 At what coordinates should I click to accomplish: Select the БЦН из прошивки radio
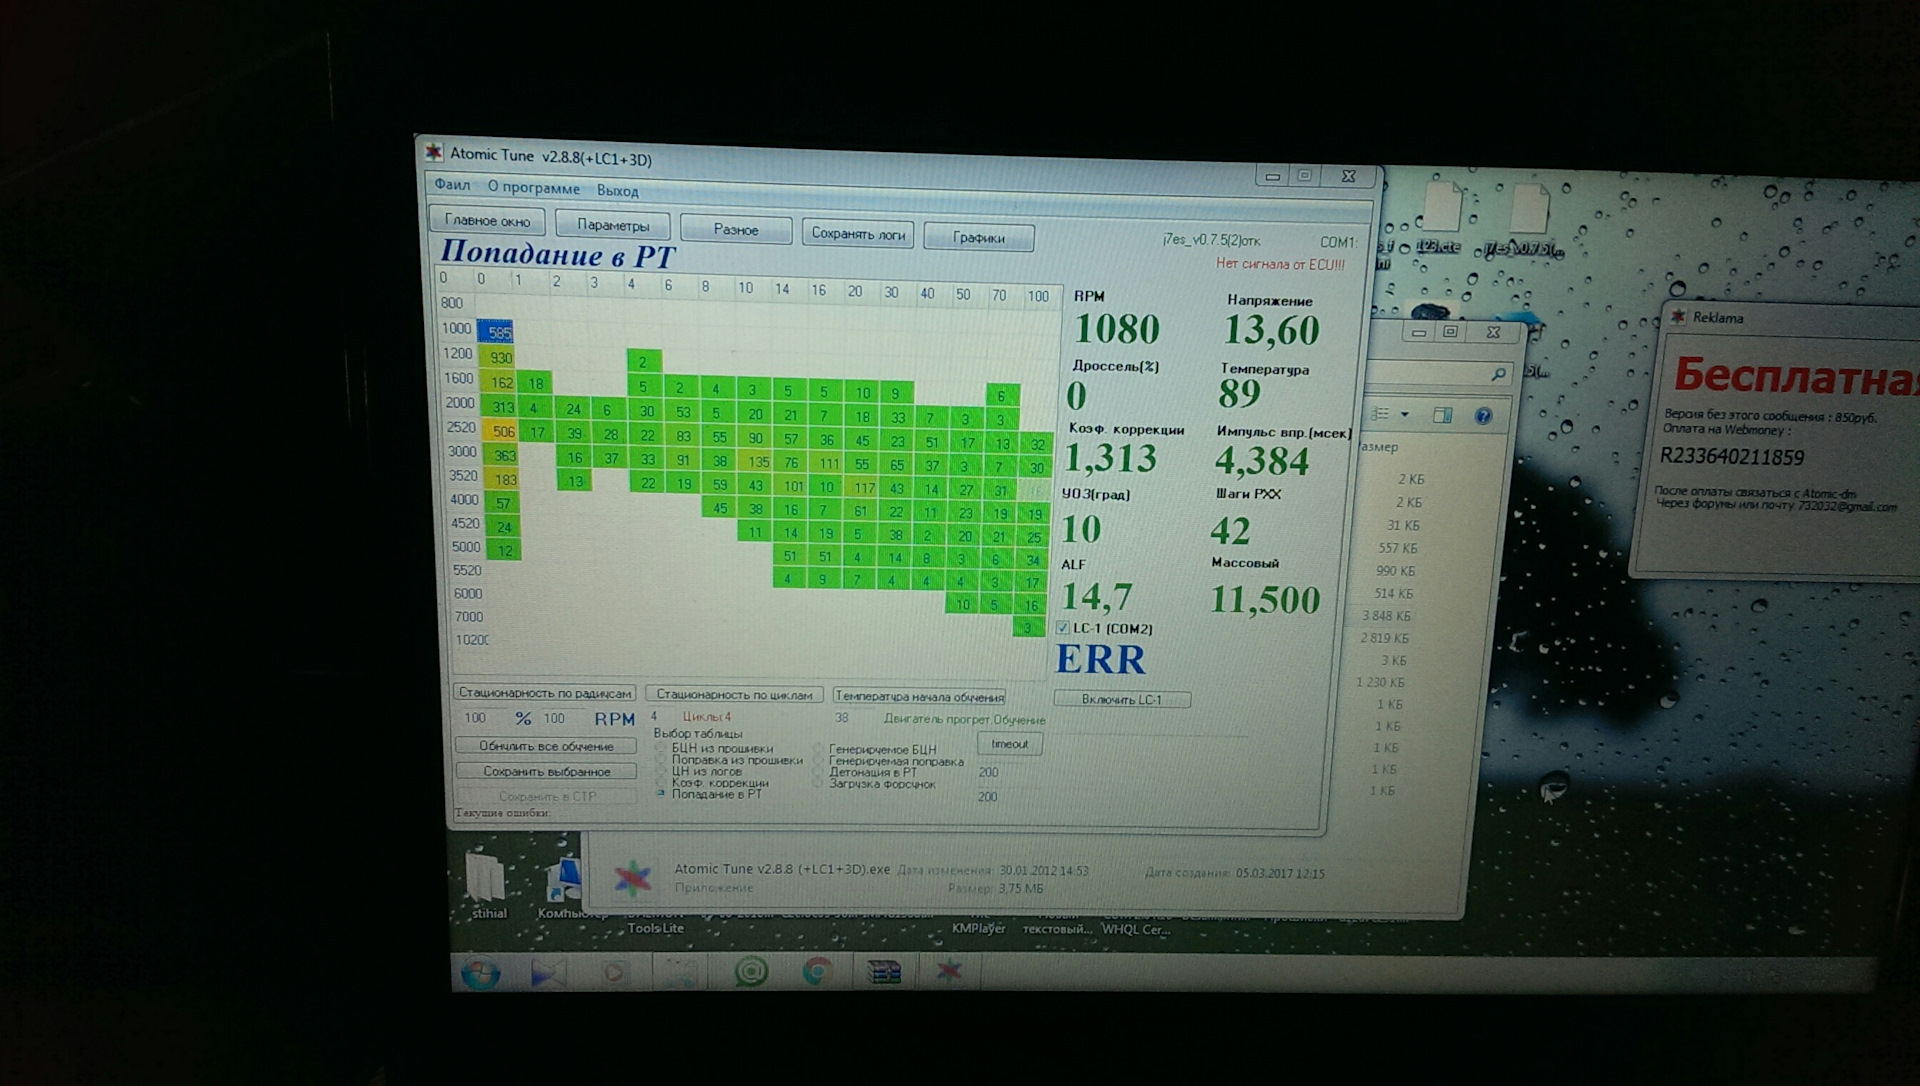click(x=661, y=748)
